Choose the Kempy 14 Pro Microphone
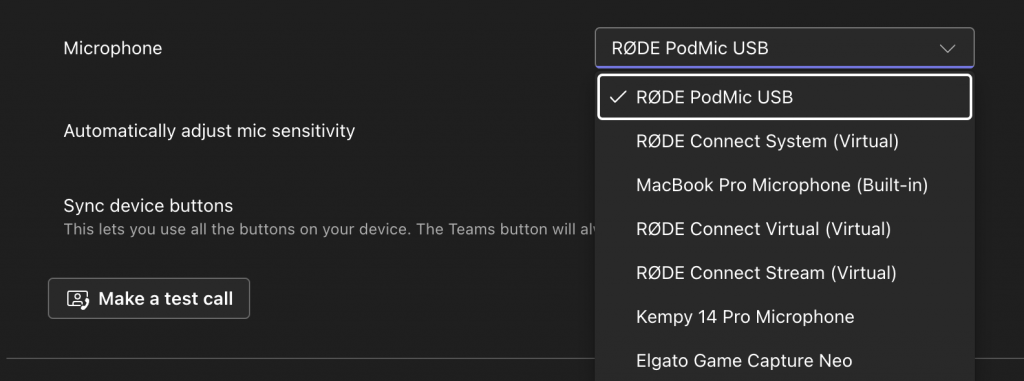 click(x=784, y=316)
